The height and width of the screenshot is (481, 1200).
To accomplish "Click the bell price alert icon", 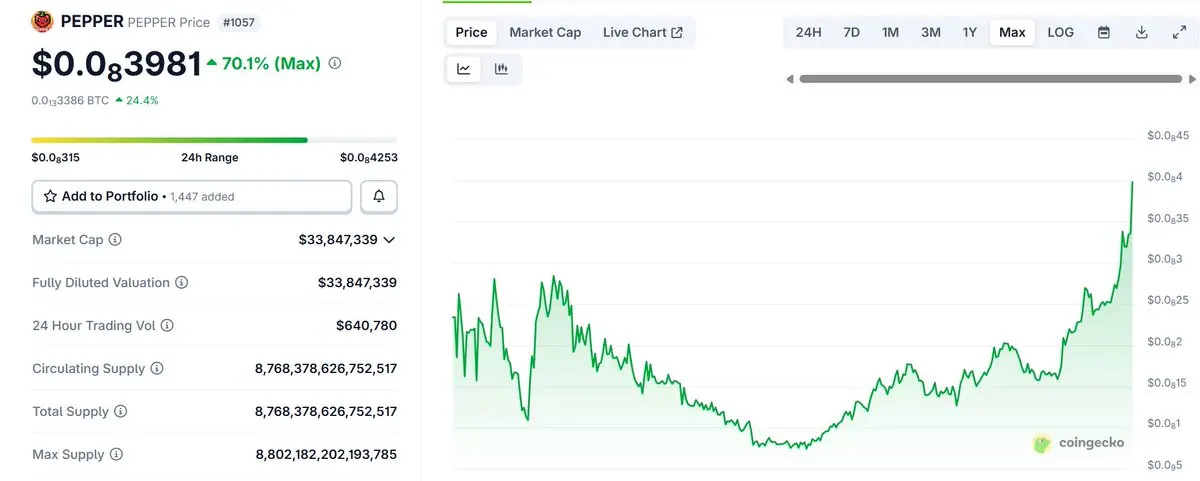I will (x=379, y=196).
